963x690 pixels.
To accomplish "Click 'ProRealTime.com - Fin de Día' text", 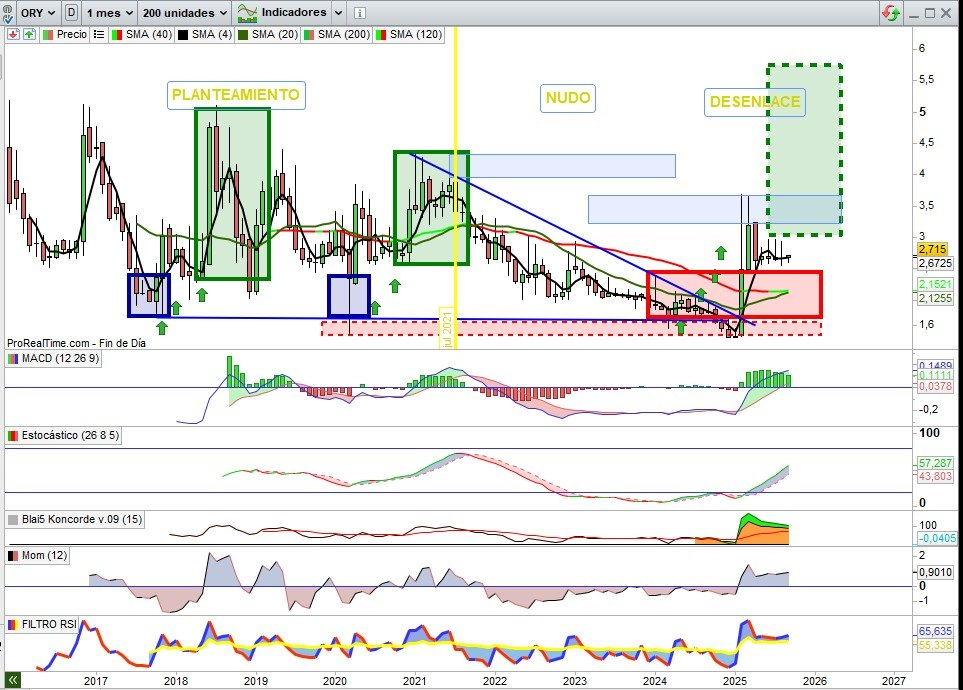I will point(76,343).
